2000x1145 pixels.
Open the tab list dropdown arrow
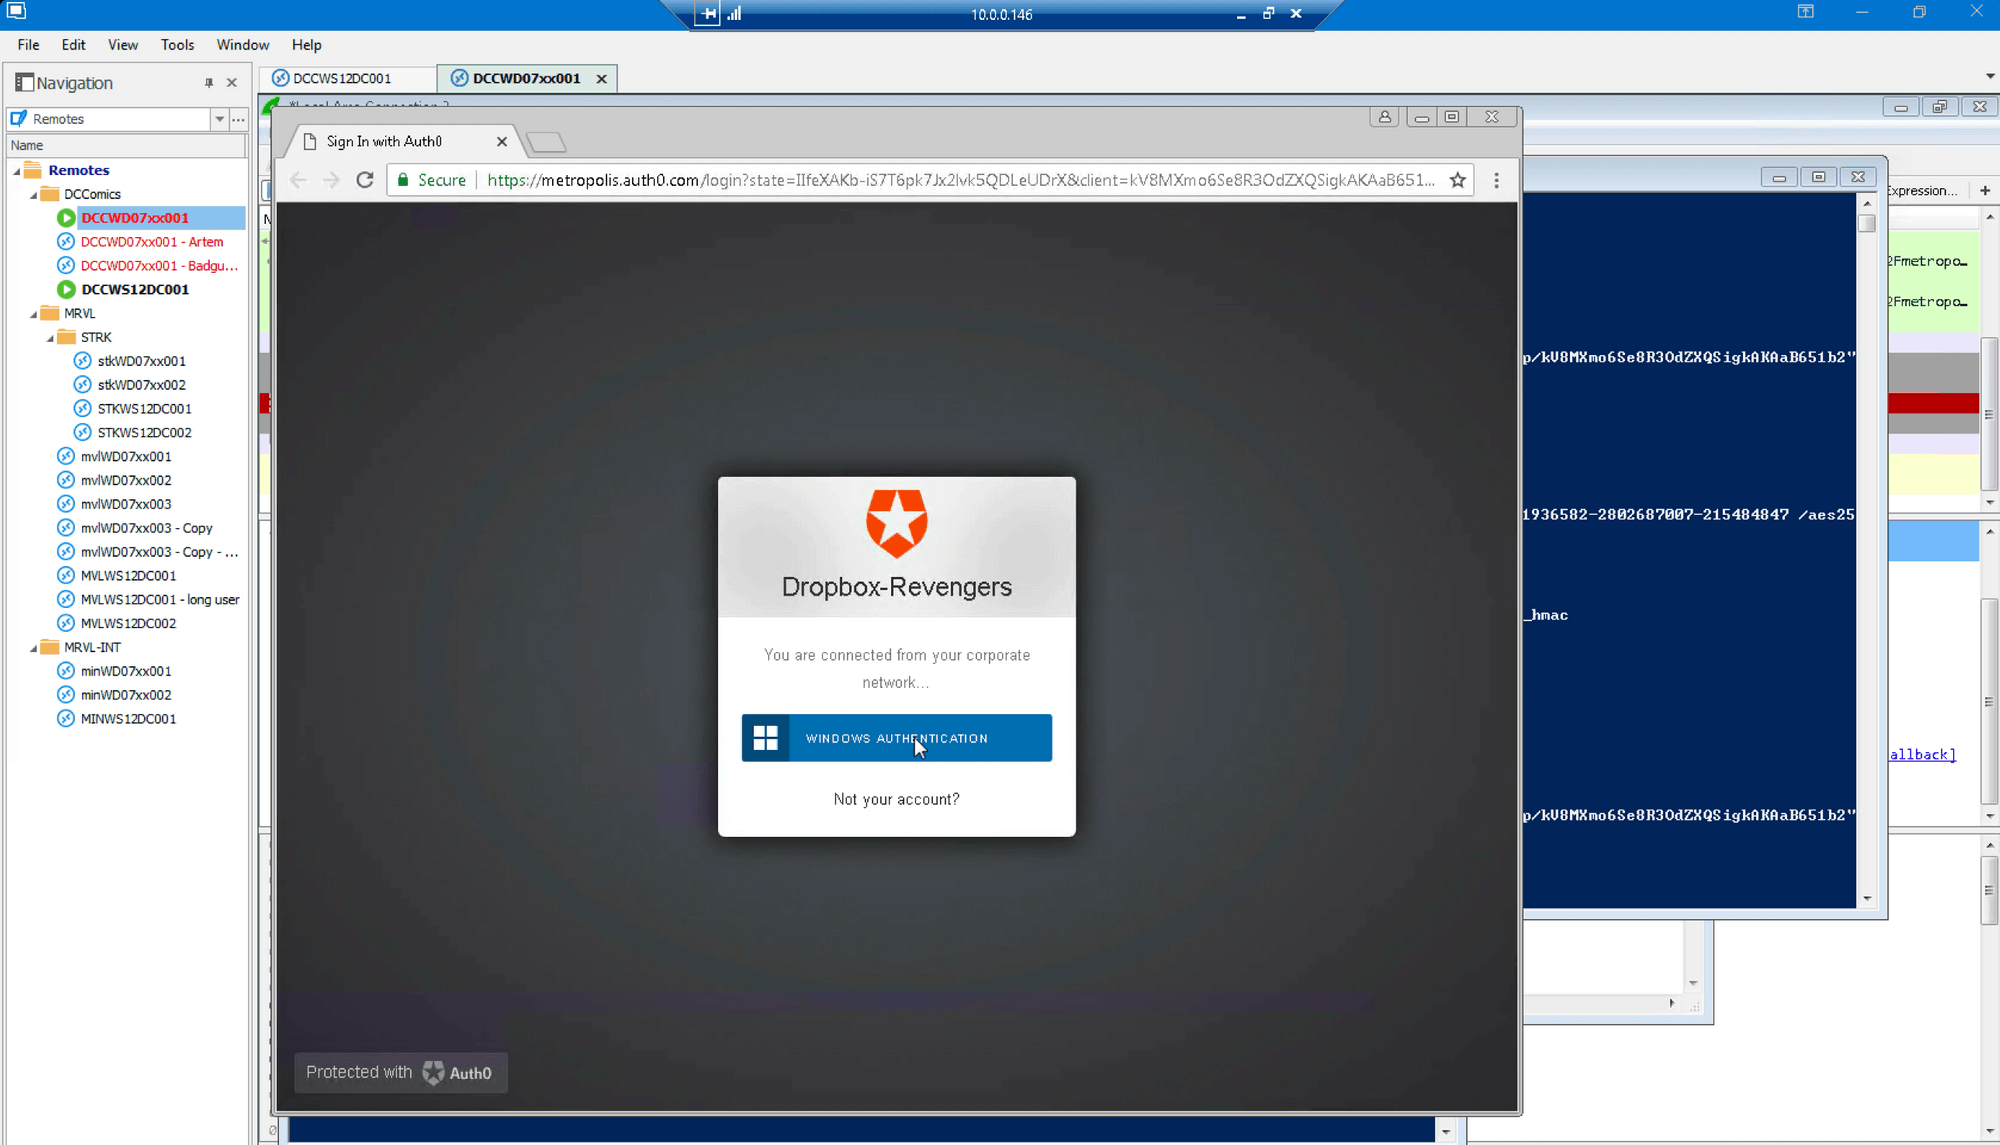point(1989,76)
